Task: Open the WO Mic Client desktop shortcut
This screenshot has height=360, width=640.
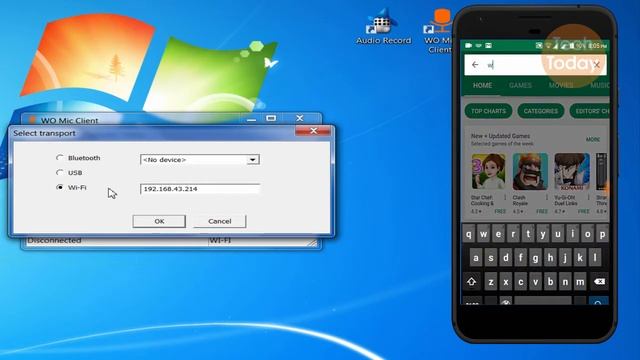Action: click(x=439, y=31)
